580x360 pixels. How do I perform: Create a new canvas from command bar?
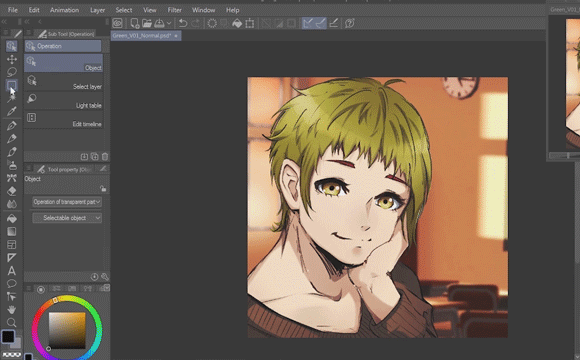click(135, 23)
